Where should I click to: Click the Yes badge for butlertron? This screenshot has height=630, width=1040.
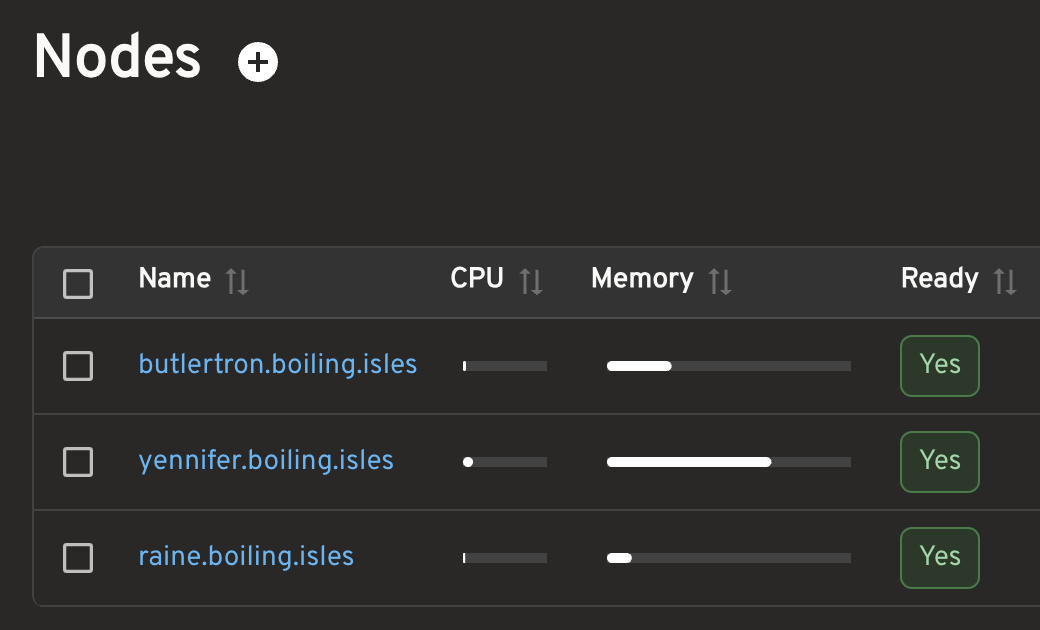pyautogui.click(x=939, y=366)
